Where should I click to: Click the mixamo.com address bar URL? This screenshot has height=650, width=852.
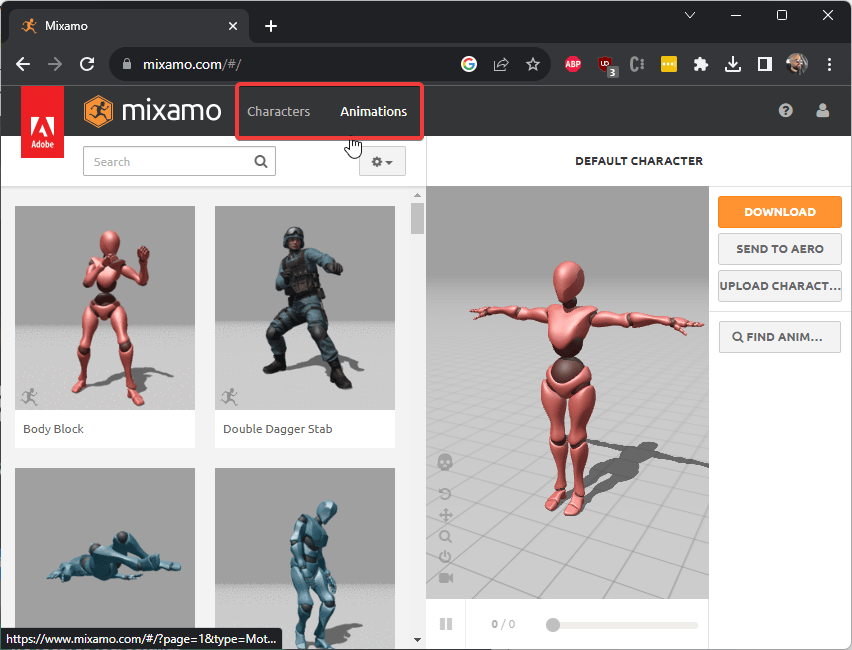[192, 64]
